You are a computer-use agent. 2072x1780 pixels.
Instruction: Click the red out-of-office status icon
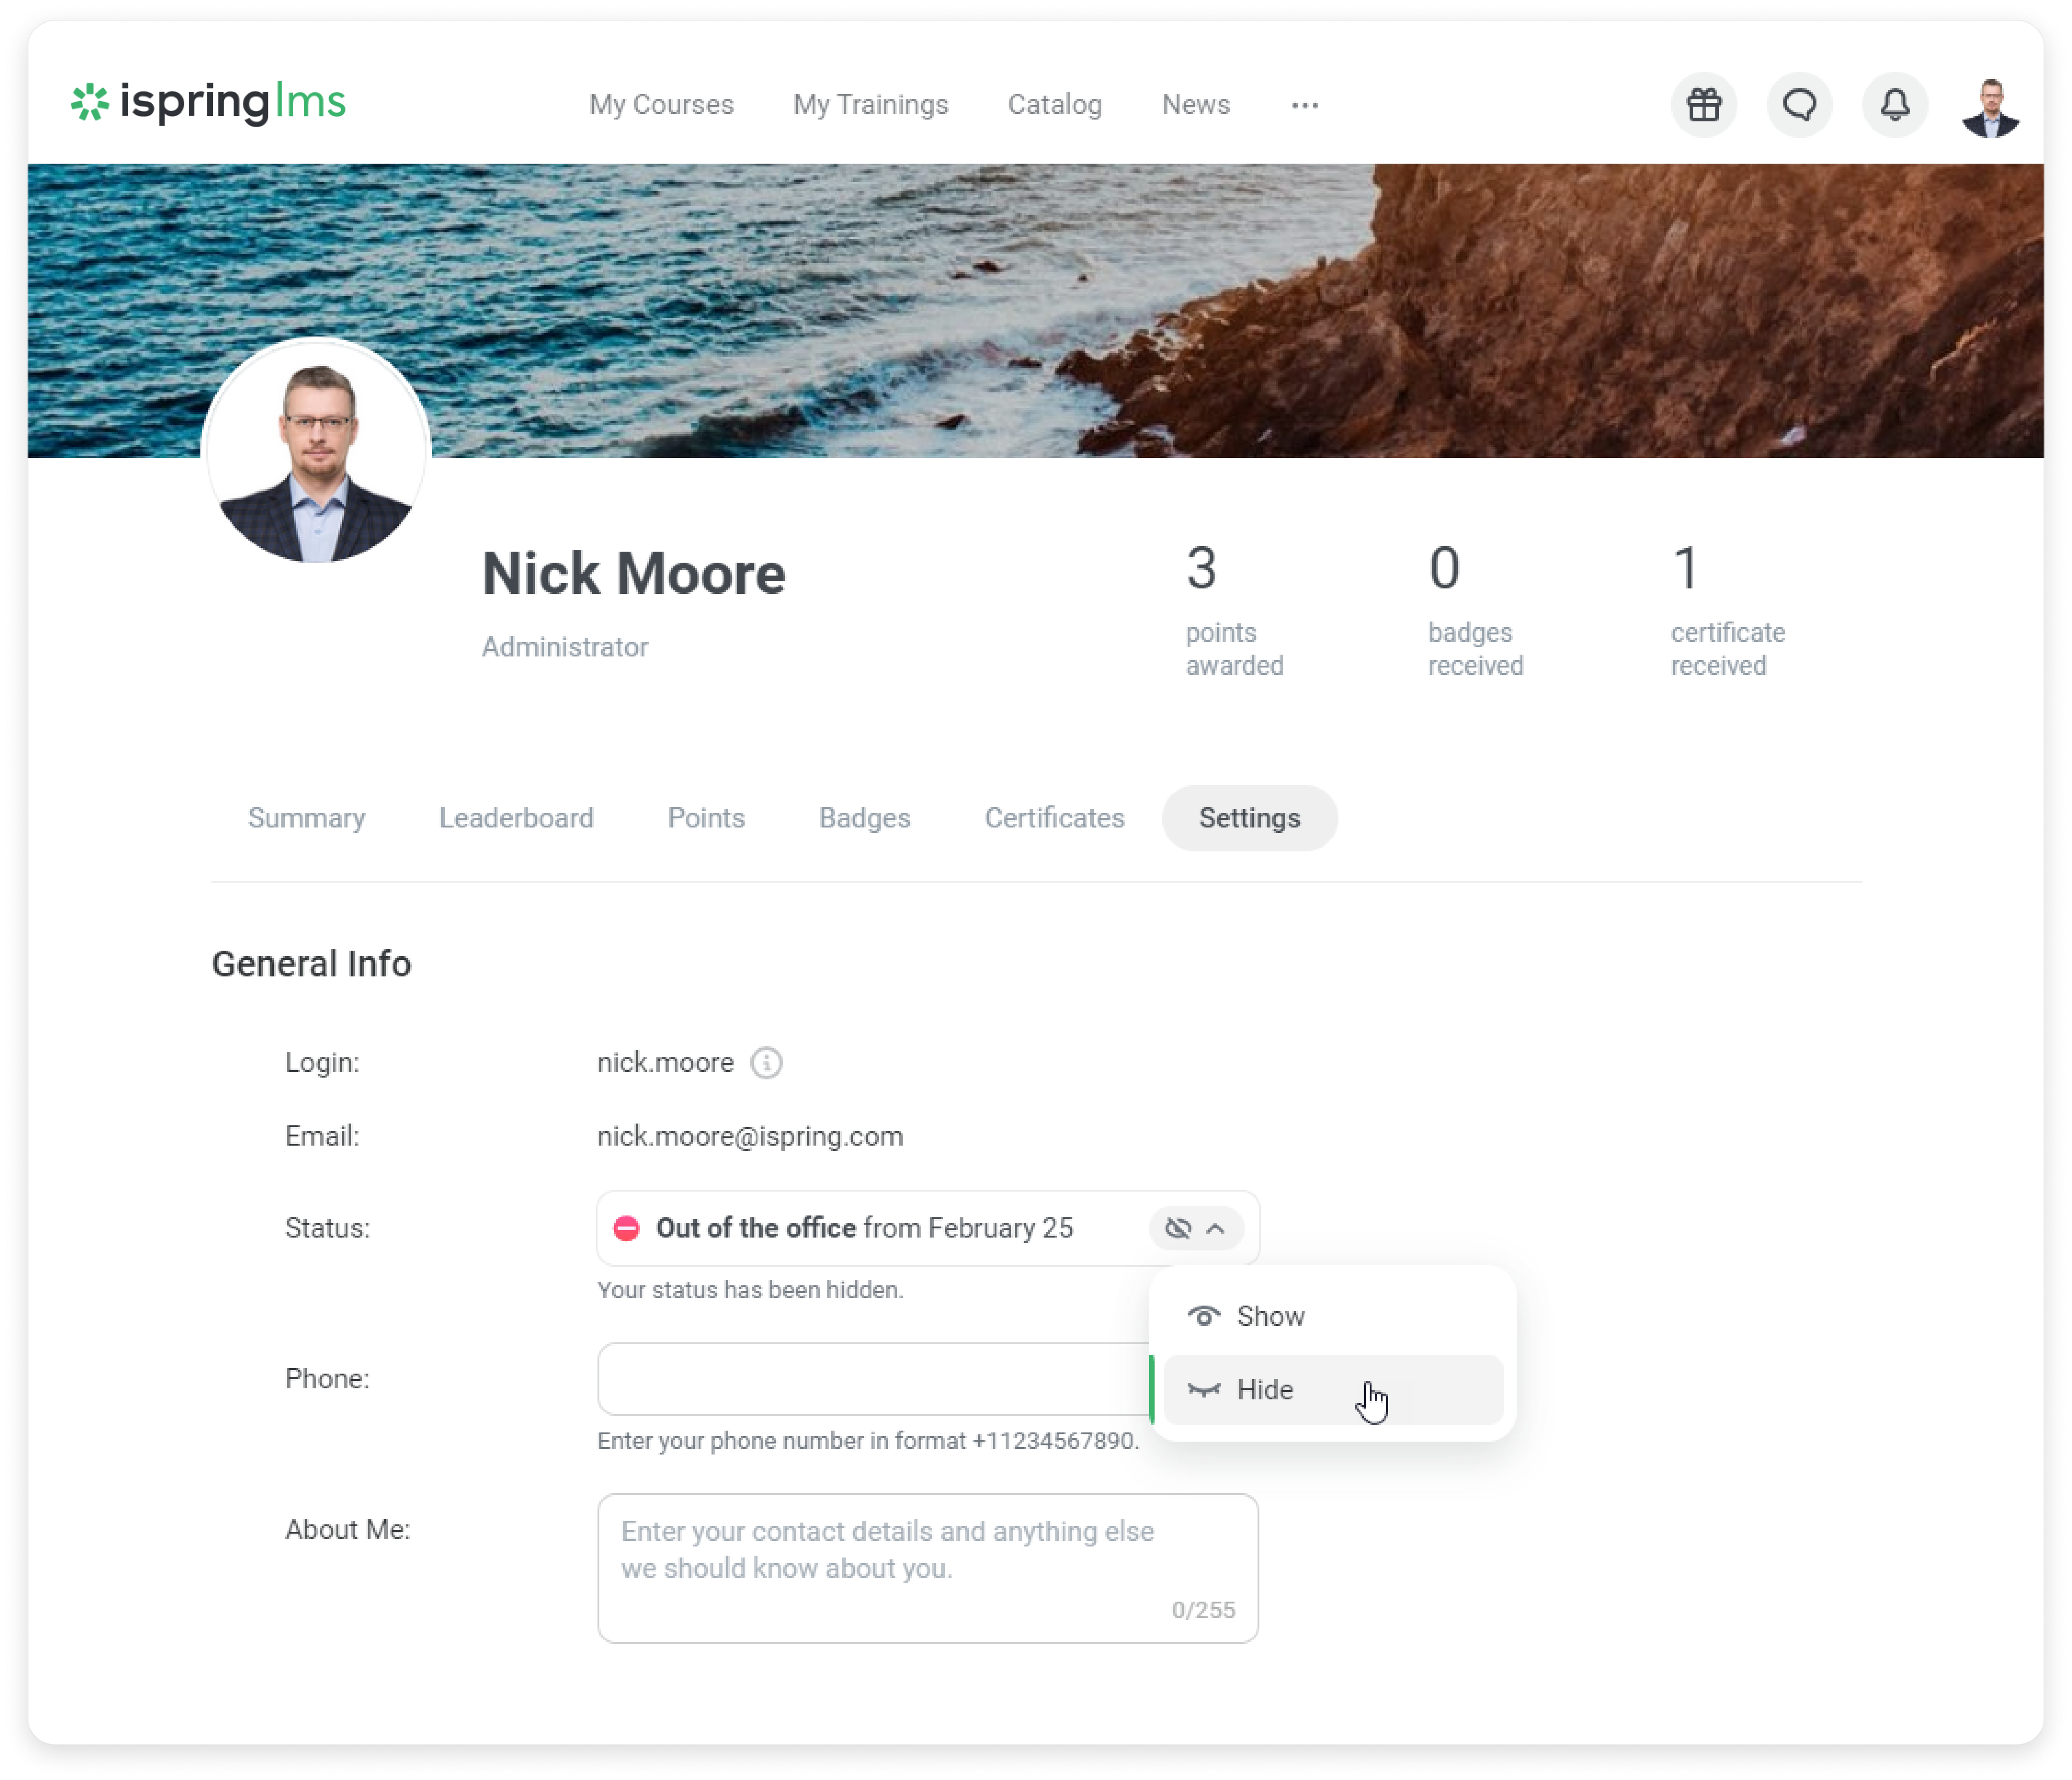(x=626, y=1228)
